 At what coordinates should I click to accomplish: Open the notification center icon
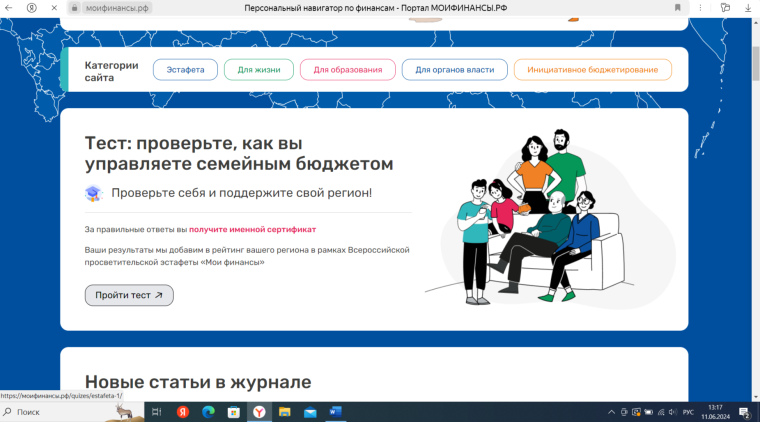pos(744,412)
